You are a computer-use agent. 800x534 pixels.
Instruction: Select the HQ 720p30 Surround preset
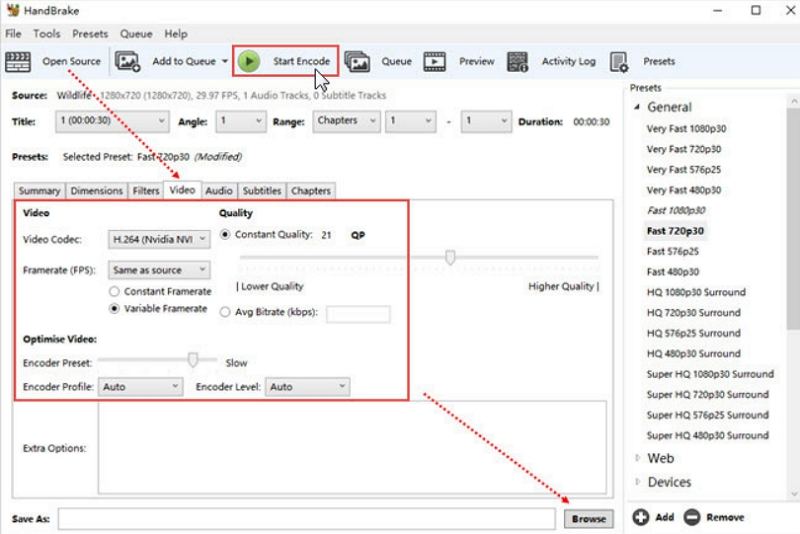click(x=693, y=312)
